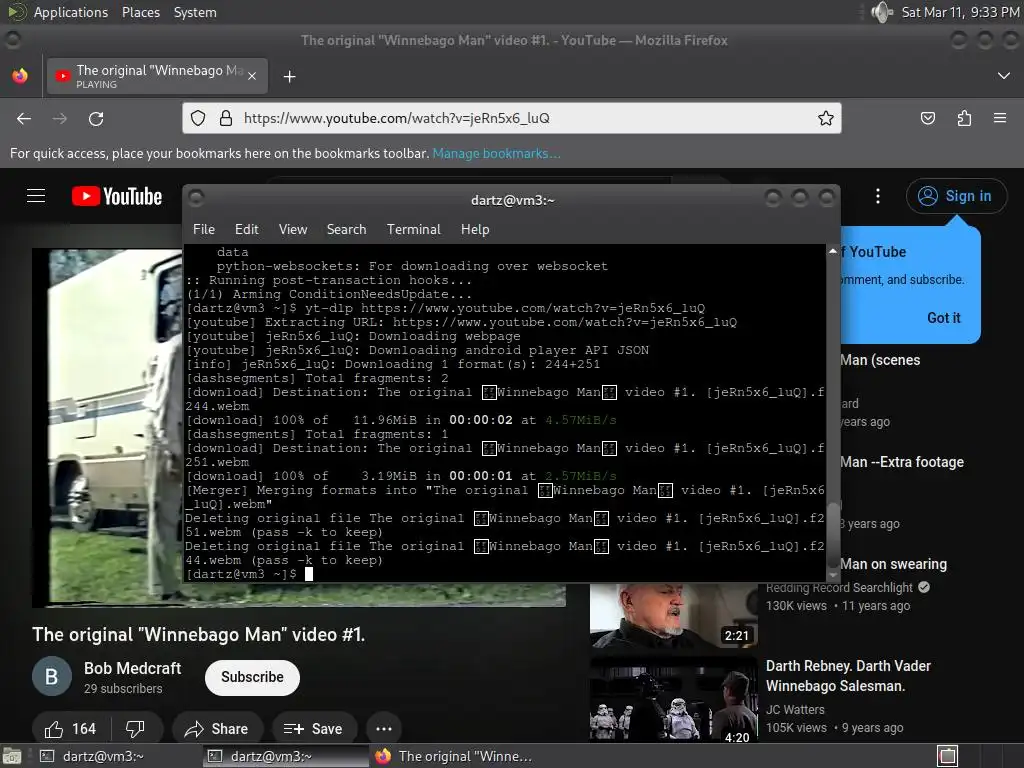Open the Bob Medcraft channel name
This screenshot has height=768, width=1024.
pos(133,668)
